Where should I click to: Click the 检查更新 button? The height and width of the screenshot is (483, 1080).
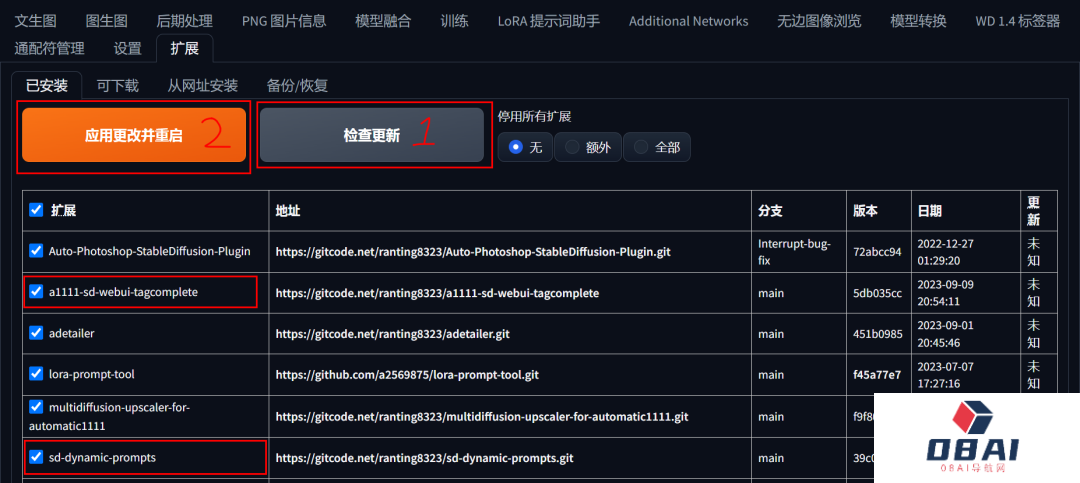point(372,135)
